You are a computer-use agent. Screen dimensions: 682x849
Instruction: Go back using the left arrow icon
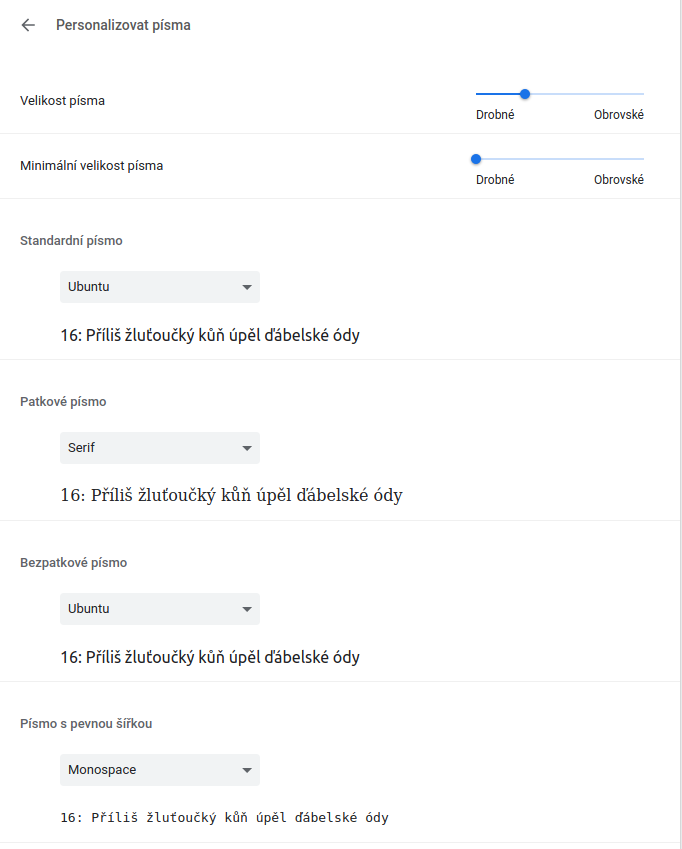pos(28,25)
